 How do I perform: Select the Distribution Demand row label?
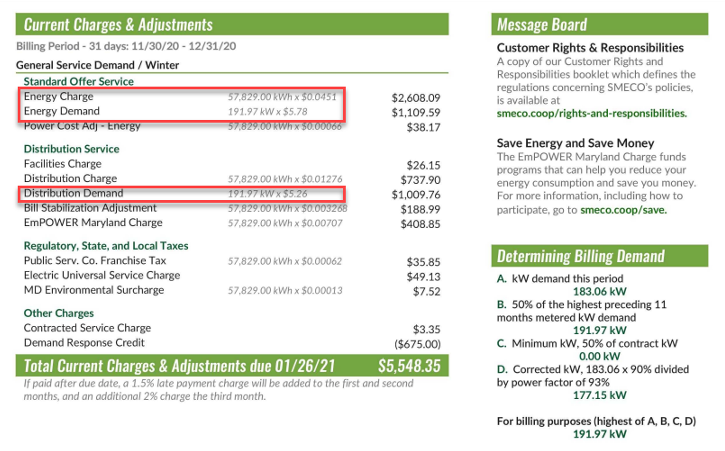click(72, 192)
